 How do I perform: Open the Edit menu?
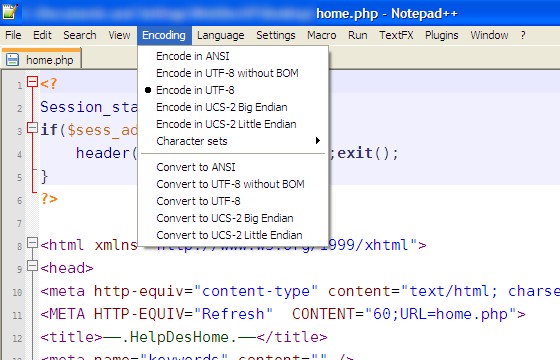[x=42, y=35]
